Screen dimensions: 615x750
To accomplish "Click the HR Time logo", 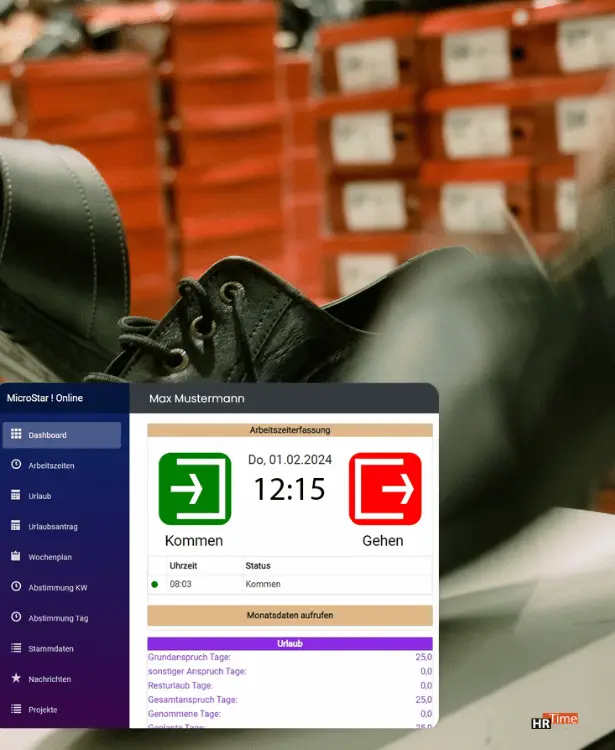I will point(555,721).
